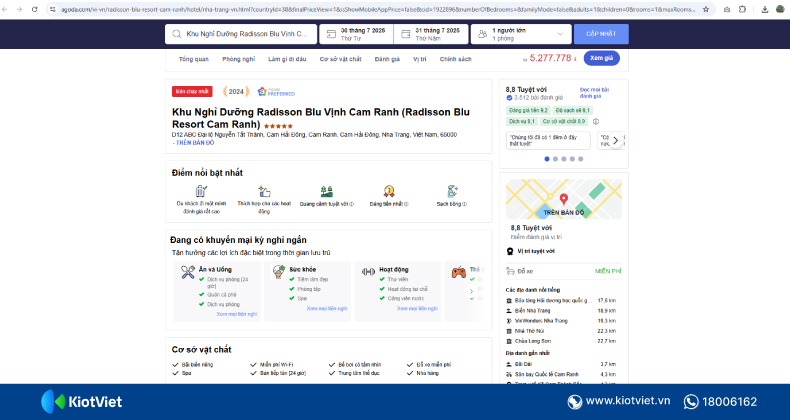Advance promotions carousel with arrow
The width and height of the screenshot is (790, 420).
[471, 292]
